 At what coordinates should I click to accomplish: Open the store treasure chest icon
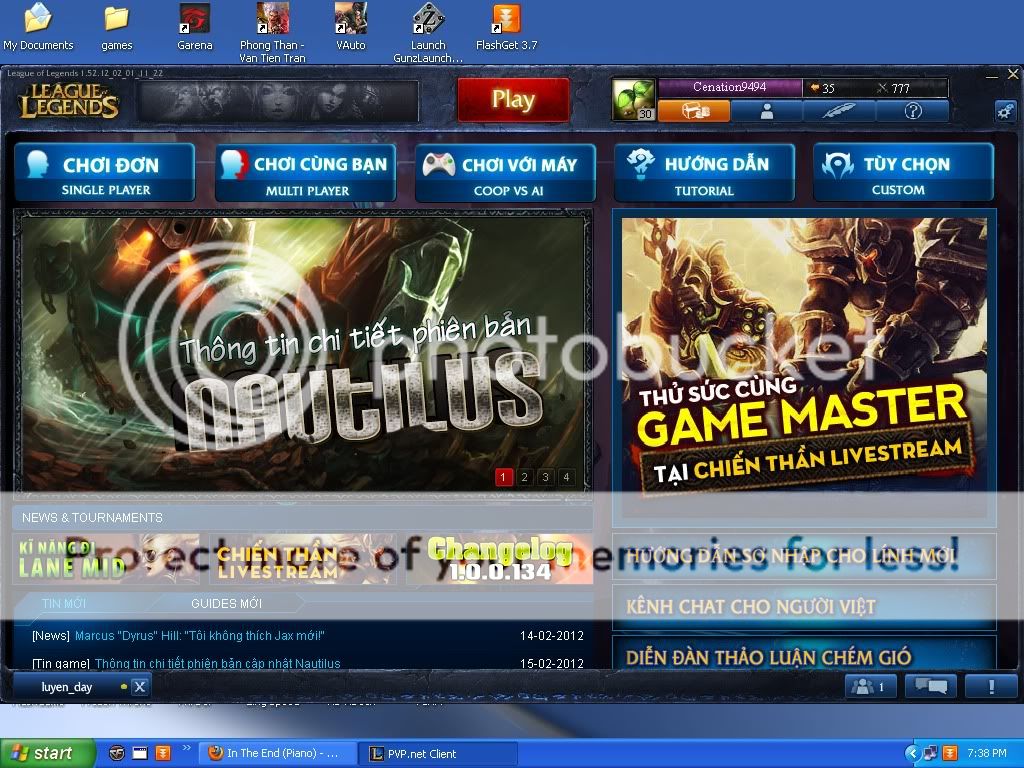point(694,111)
